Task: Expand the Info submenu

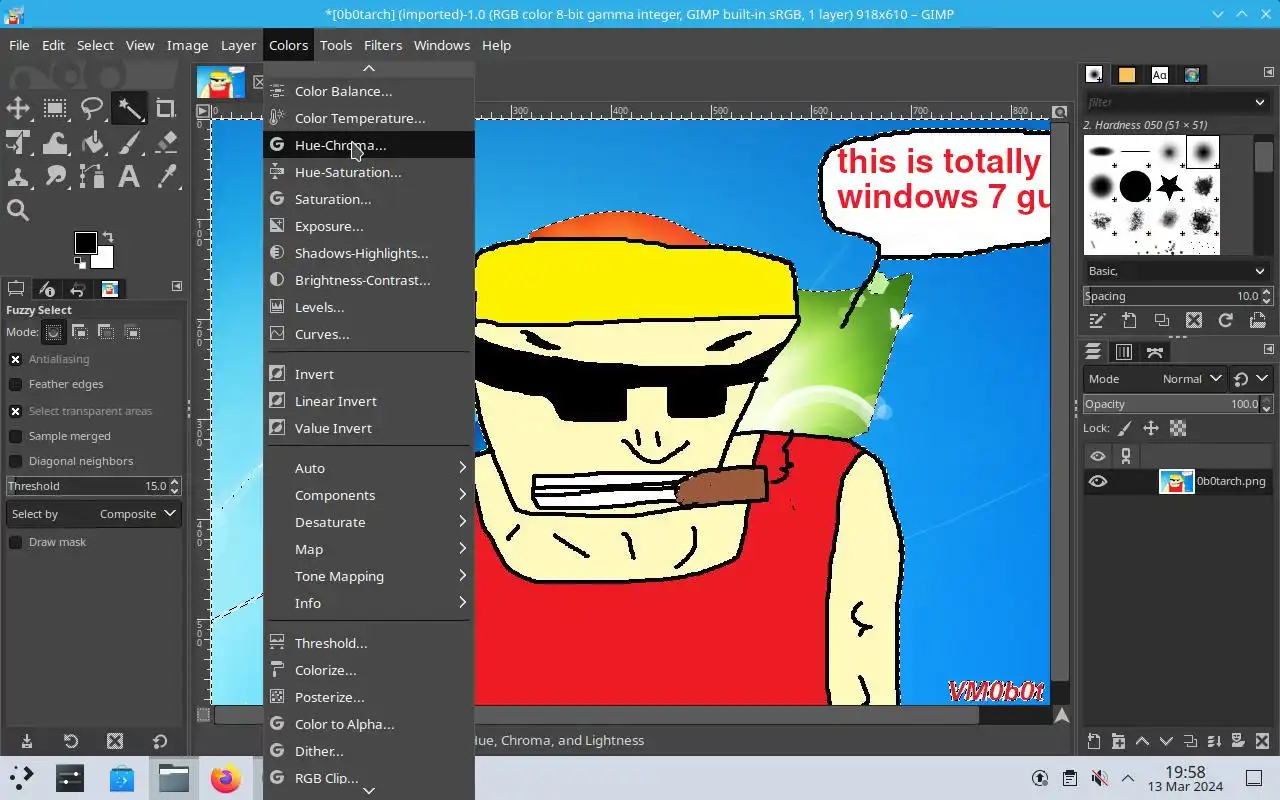Action: click(369, 603)
